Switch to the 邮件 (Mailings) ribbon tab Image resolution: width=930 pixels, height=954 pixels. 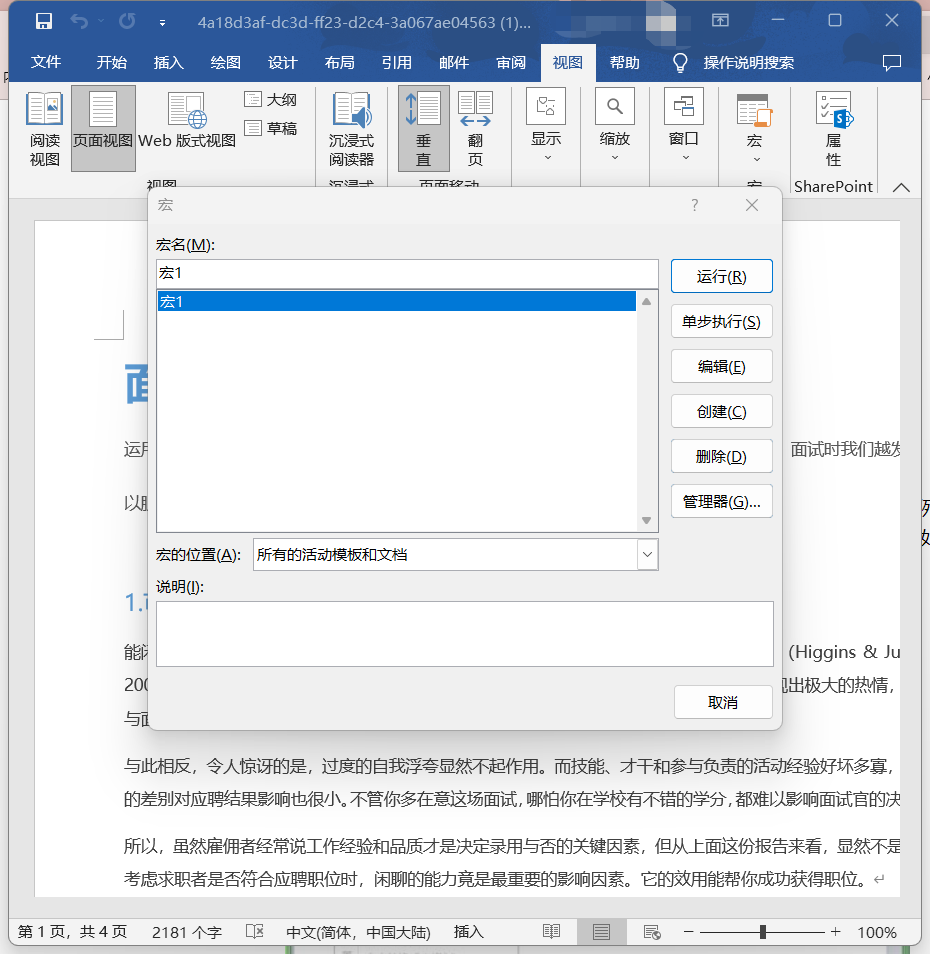tap(454, 62)
